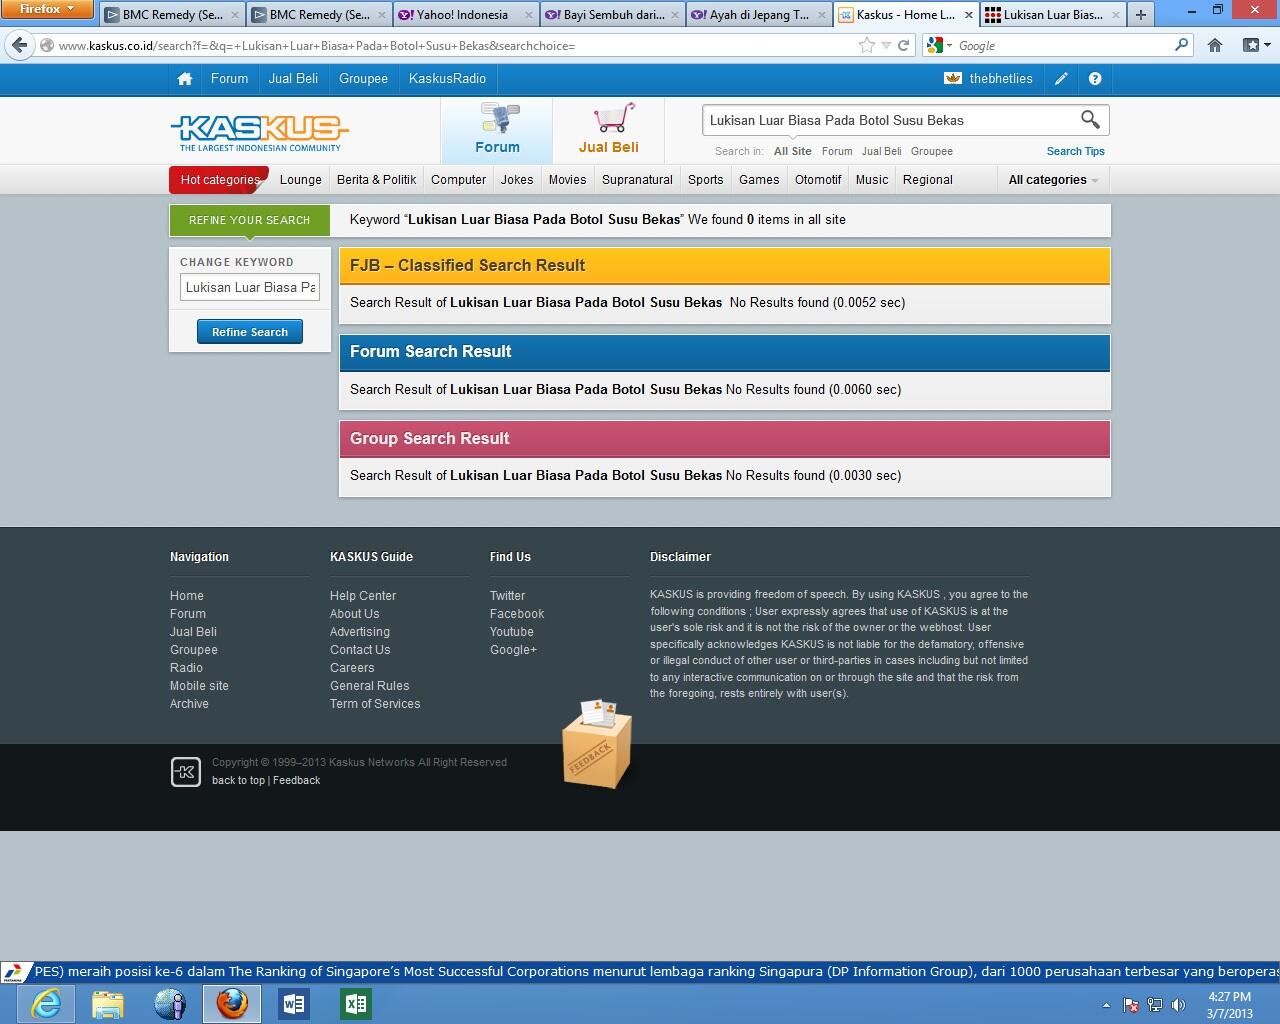1280x1024 pixels.
Task: Open the Feedback box icon
Action: click(596, 745)
